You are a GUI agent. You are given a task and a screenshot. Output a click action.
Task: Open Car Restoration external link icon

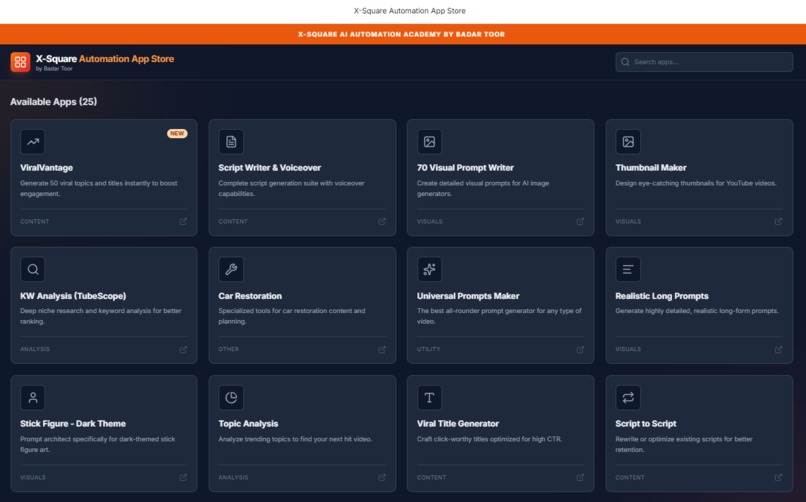(x=382, y=349)
